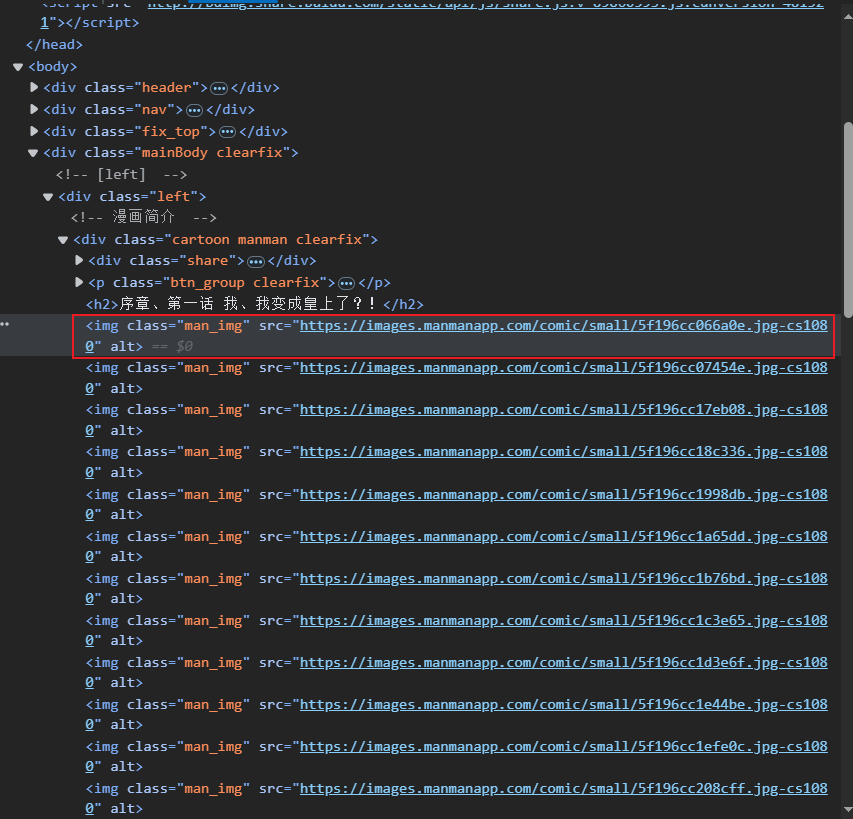Collapse the cartoon manman clearfix div

[x=62, y=239]
